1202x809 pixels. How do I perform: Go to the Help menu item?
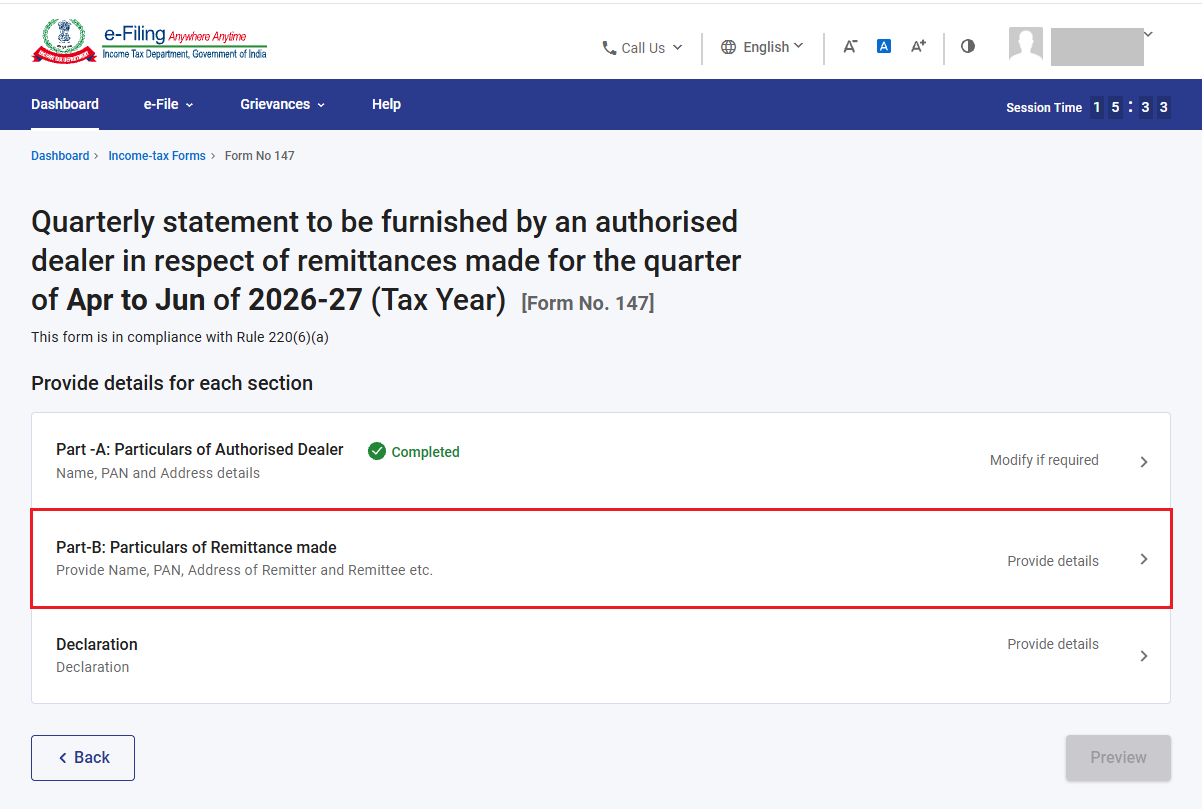click(386, 104)
